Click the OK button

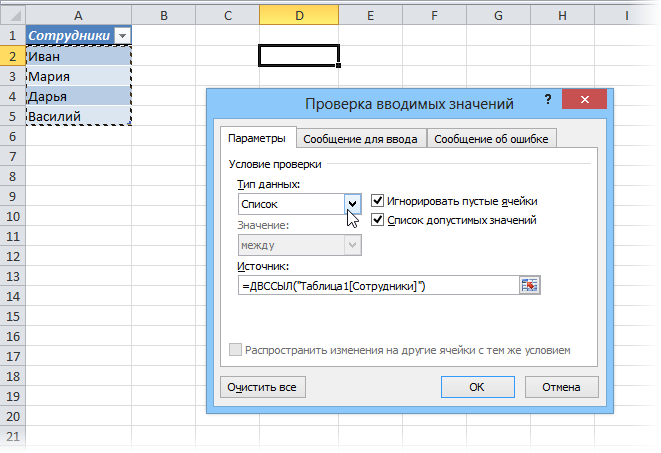pos(478,387)
